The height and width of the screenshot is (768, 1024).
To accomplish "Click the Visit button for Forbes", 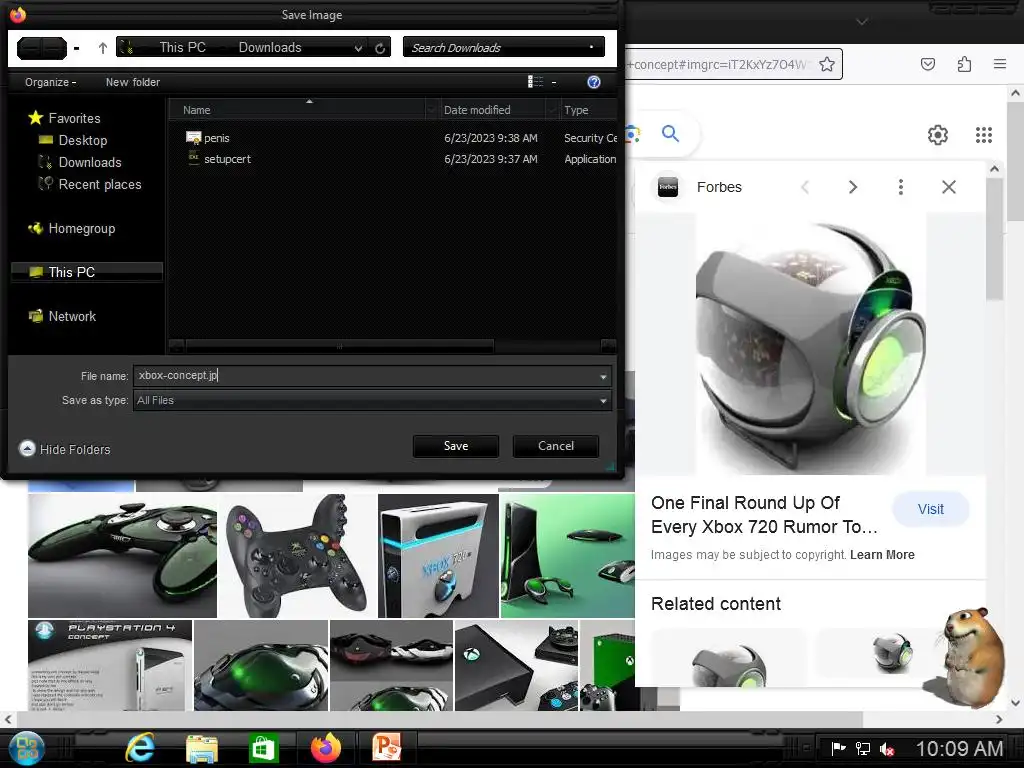I will click(x=930, y=509).
